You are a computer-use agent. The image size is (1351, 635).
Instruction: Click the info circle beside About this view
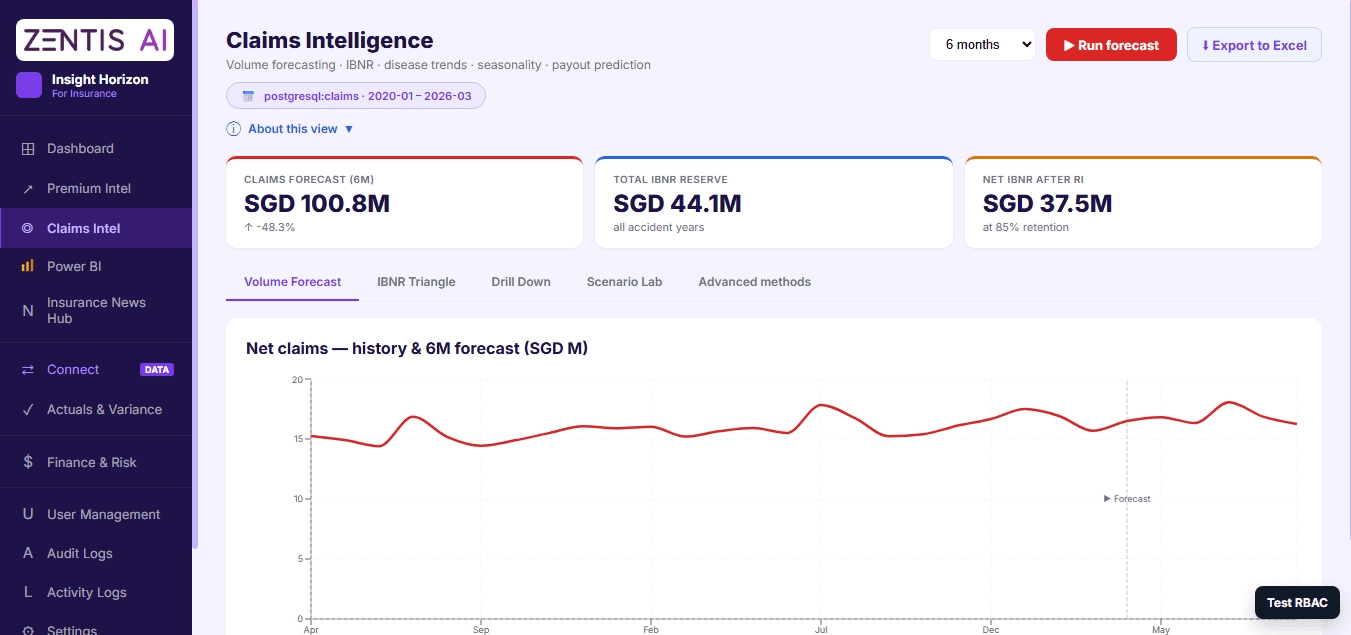234,129
